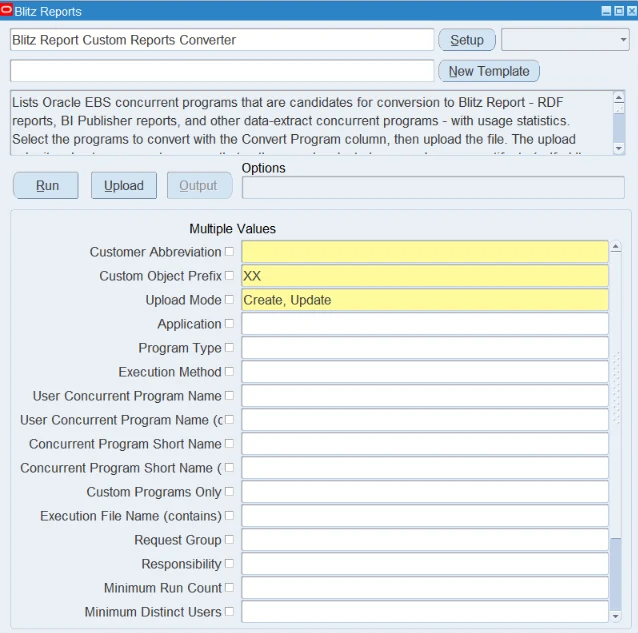Viewport: 638px width, 633px height.
Task: Click the report name field
Action: coord(222,40)
